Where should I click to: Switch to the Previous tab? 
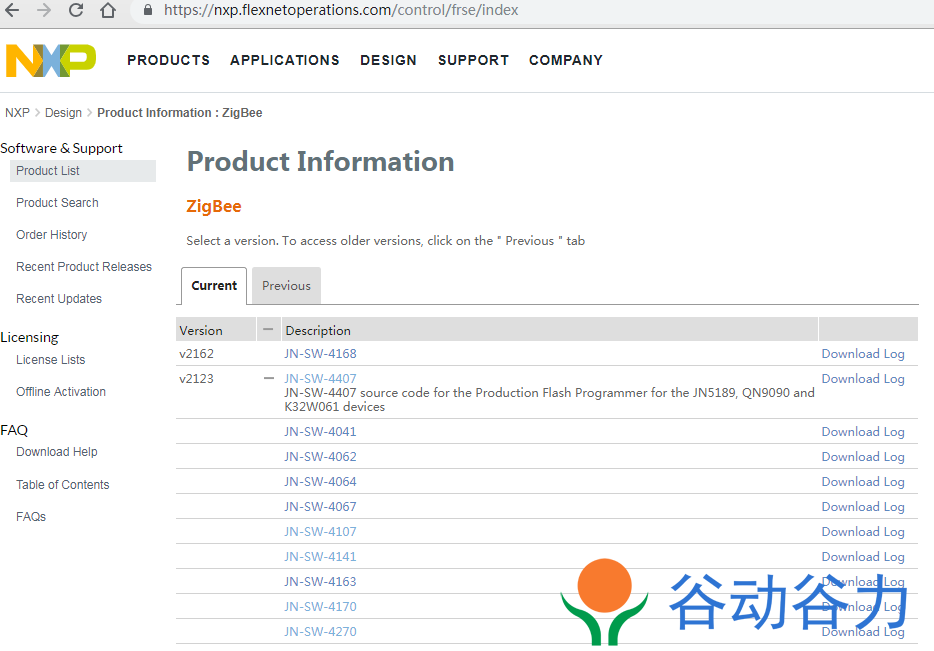[287, 285]
